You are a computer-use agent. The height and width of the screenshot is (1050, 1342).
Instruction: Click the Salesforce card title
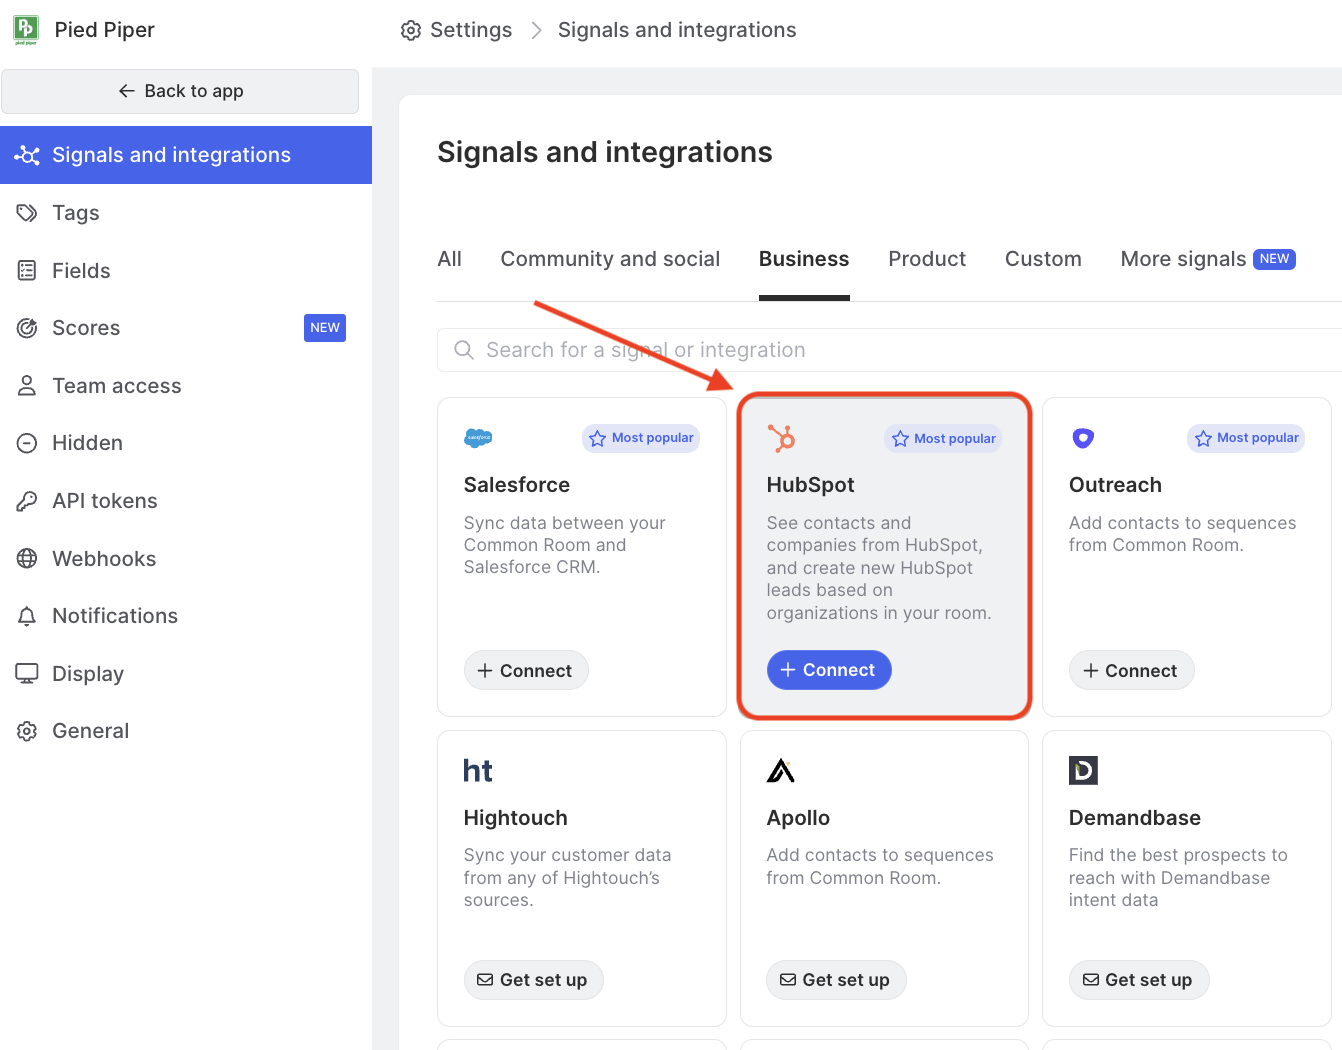pyautogui.click(x=517, y=485)
